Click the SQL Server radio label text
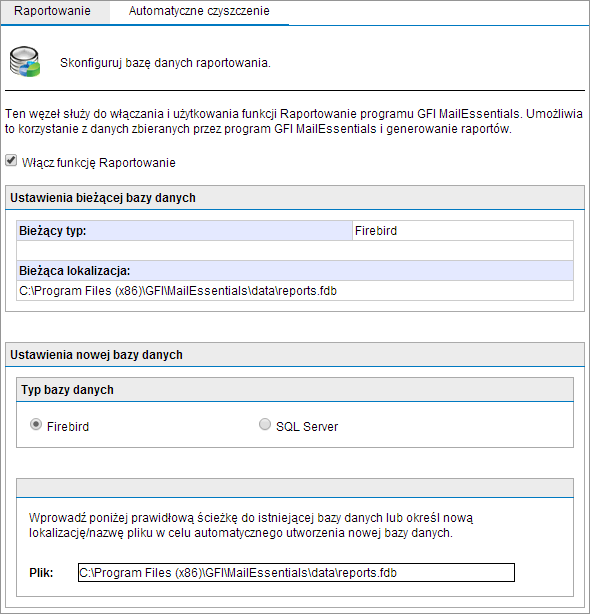This screenshot has width=590, height=614. tap(307, 426)
